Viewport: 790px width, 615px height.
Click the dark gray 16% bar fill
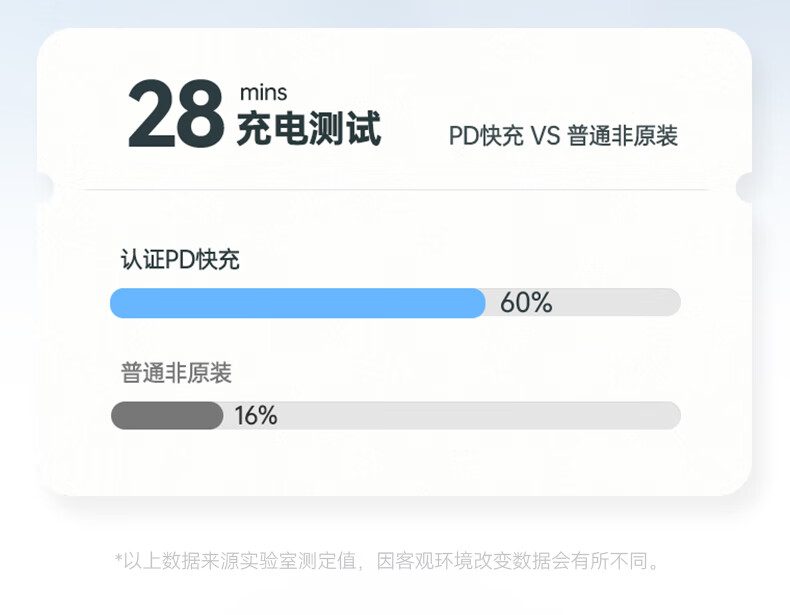[x=166, y=416]
